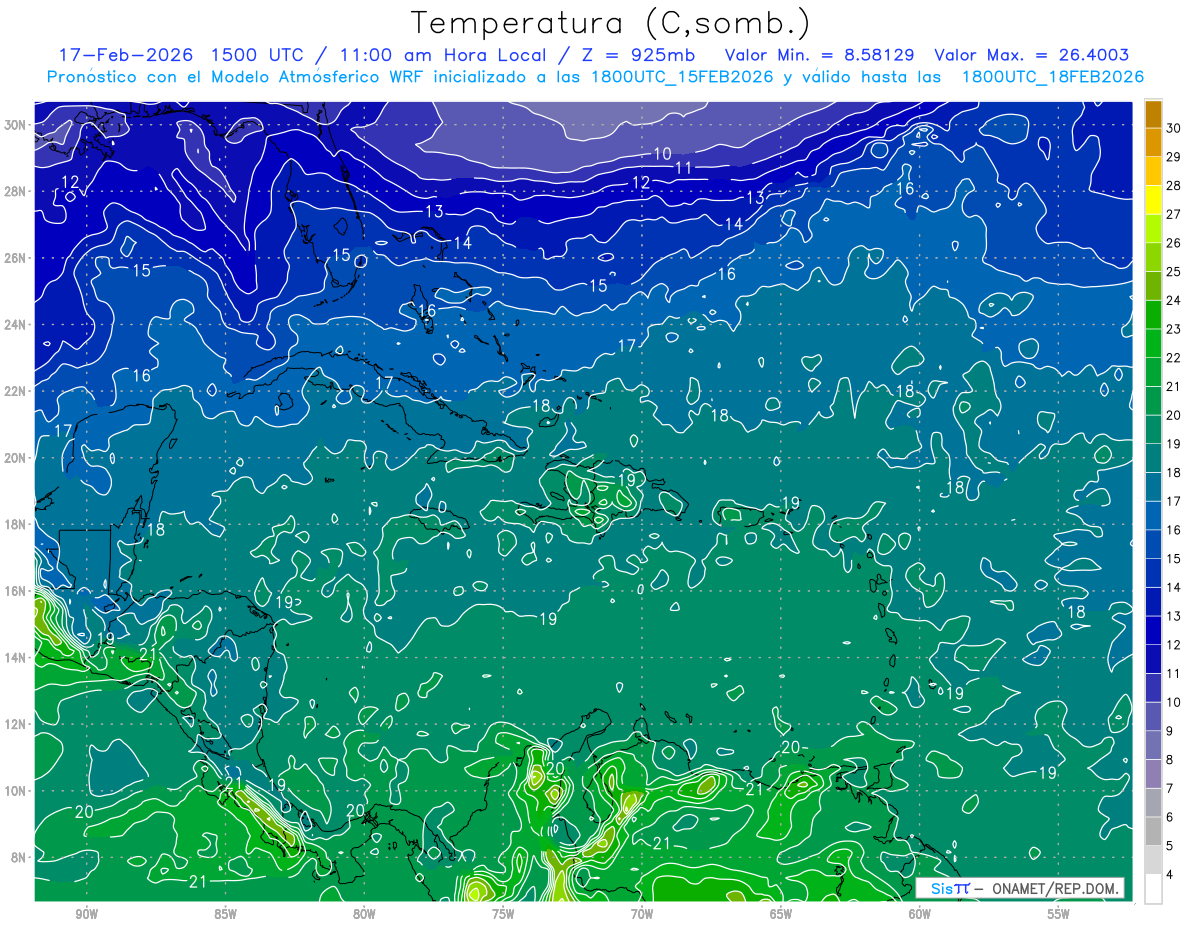Click the white colorbar segment below 4
The image size is (1200, 927).
click(x=1153, y=889)
